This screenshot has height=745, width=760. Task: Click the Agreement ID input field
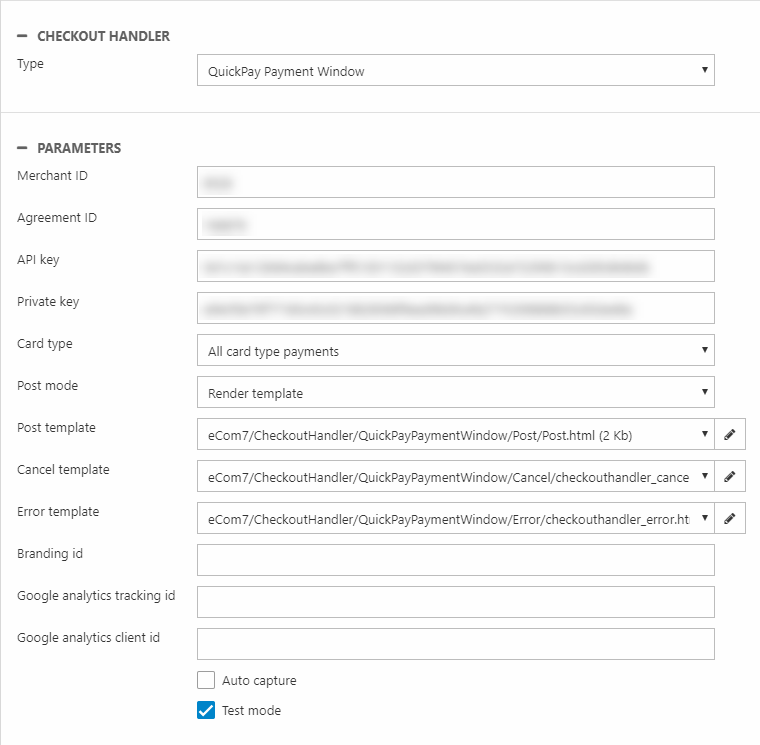click(x=455, y=224)
